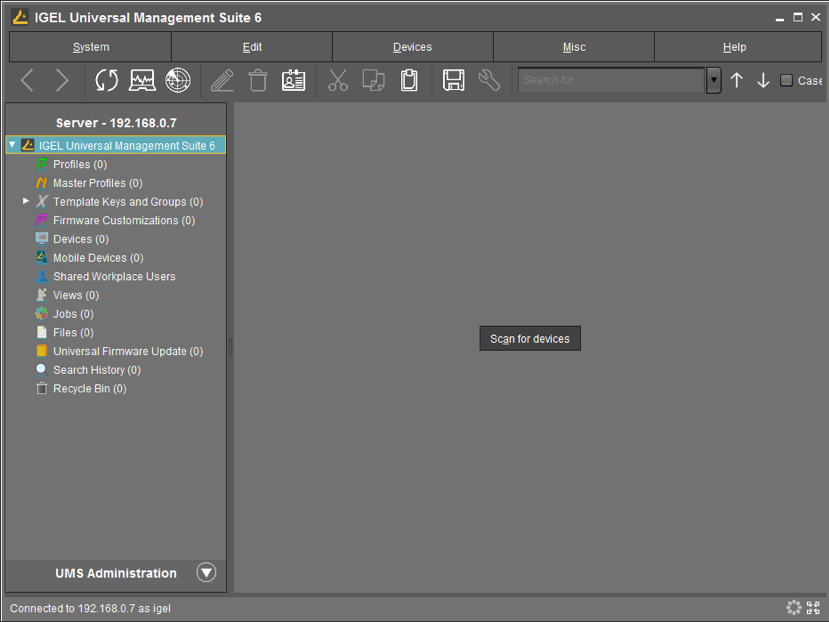Click the edit pencil icon

tap(222, 80)
